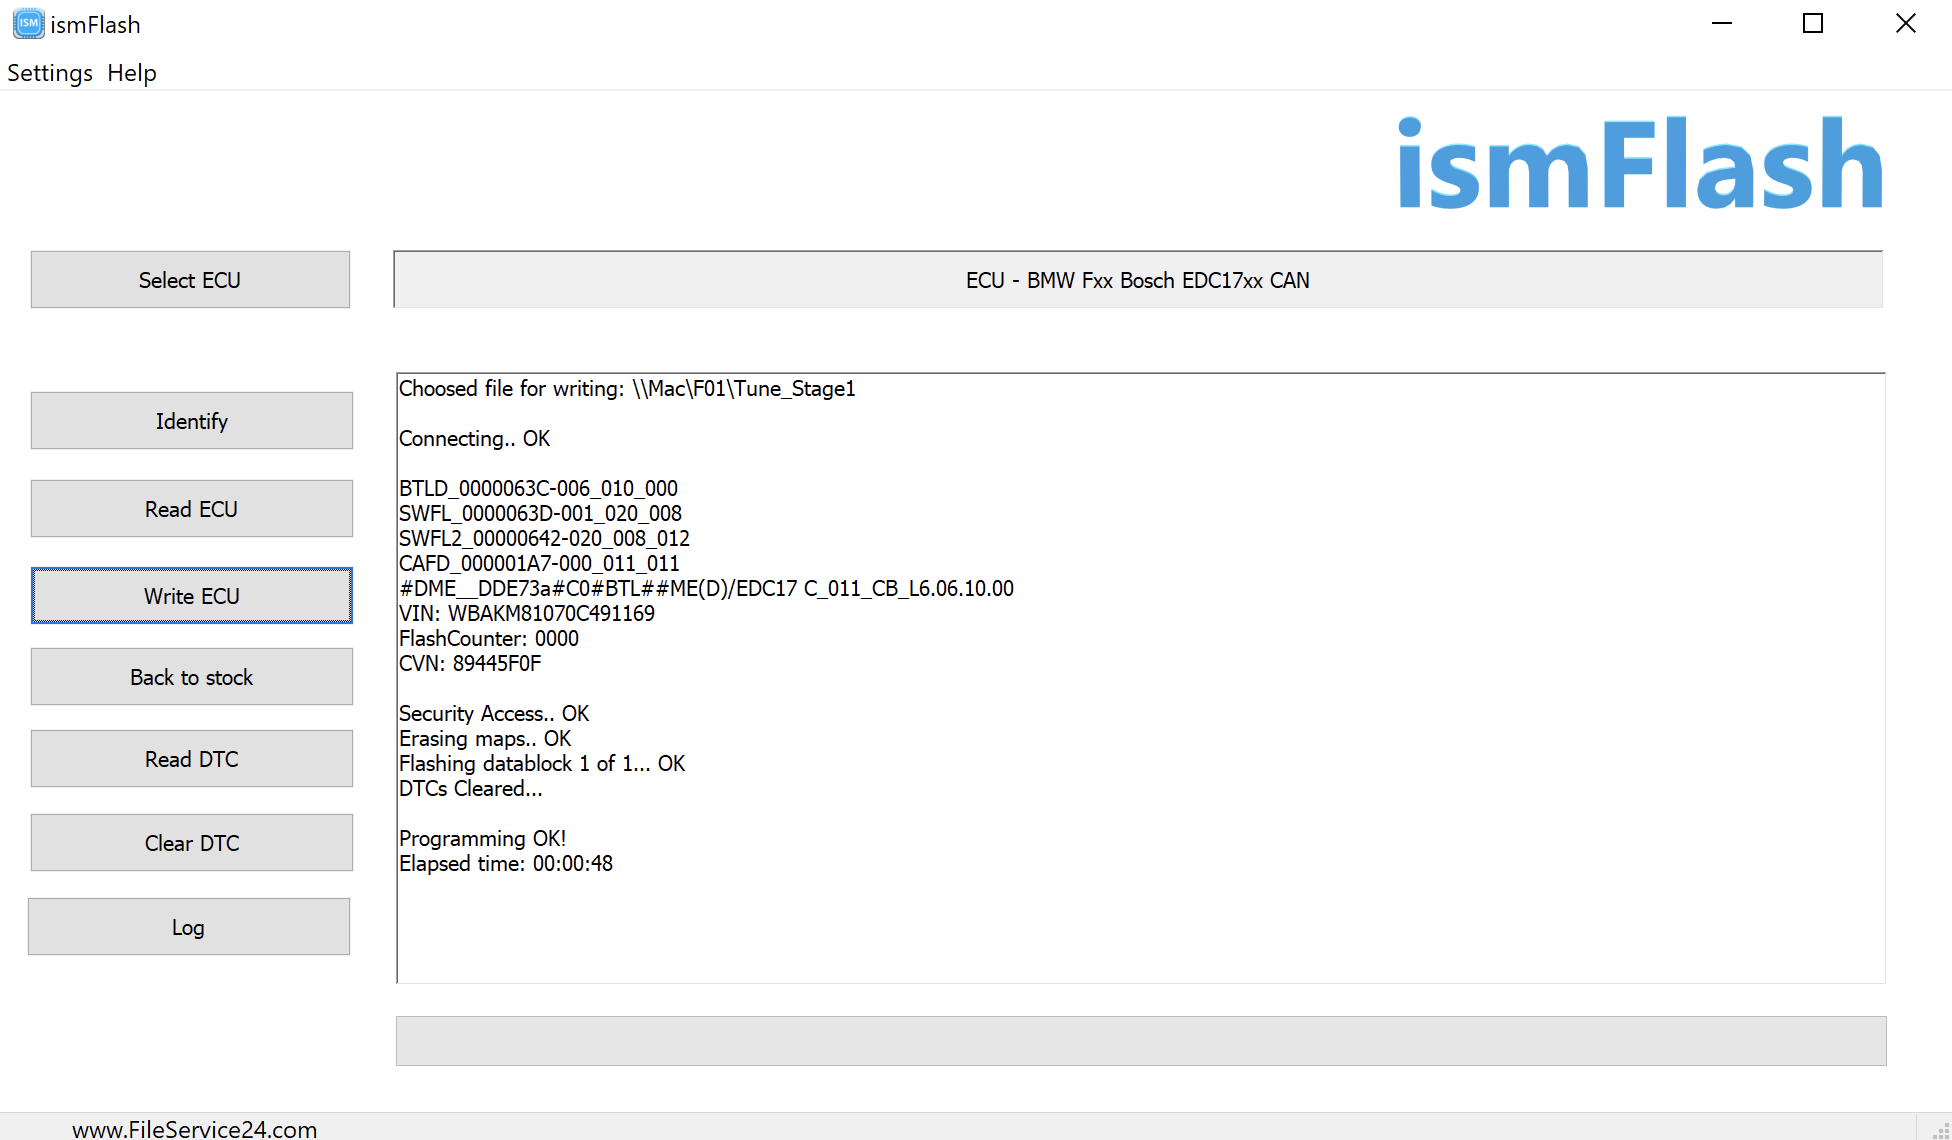Click the SWFL2_00000642-020_008_012 line
Screen dimensions: 1952x1140
(x=544, y=539)
